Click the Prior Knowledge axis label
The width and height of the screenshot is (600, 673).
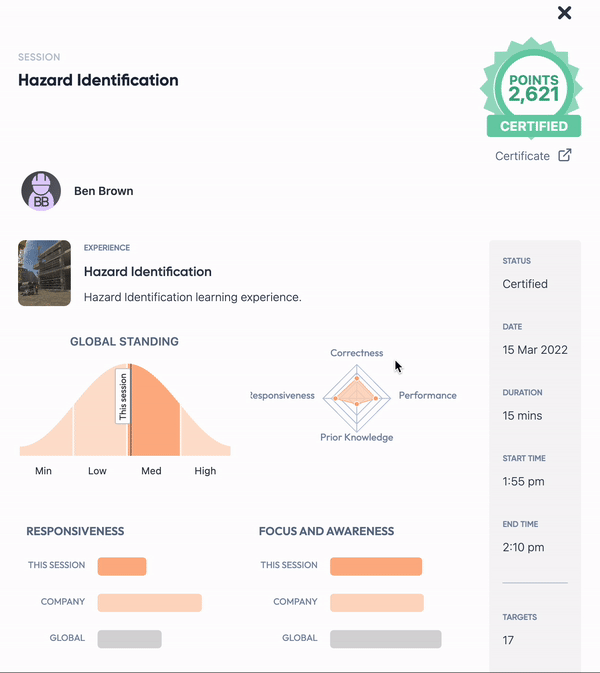357,437
